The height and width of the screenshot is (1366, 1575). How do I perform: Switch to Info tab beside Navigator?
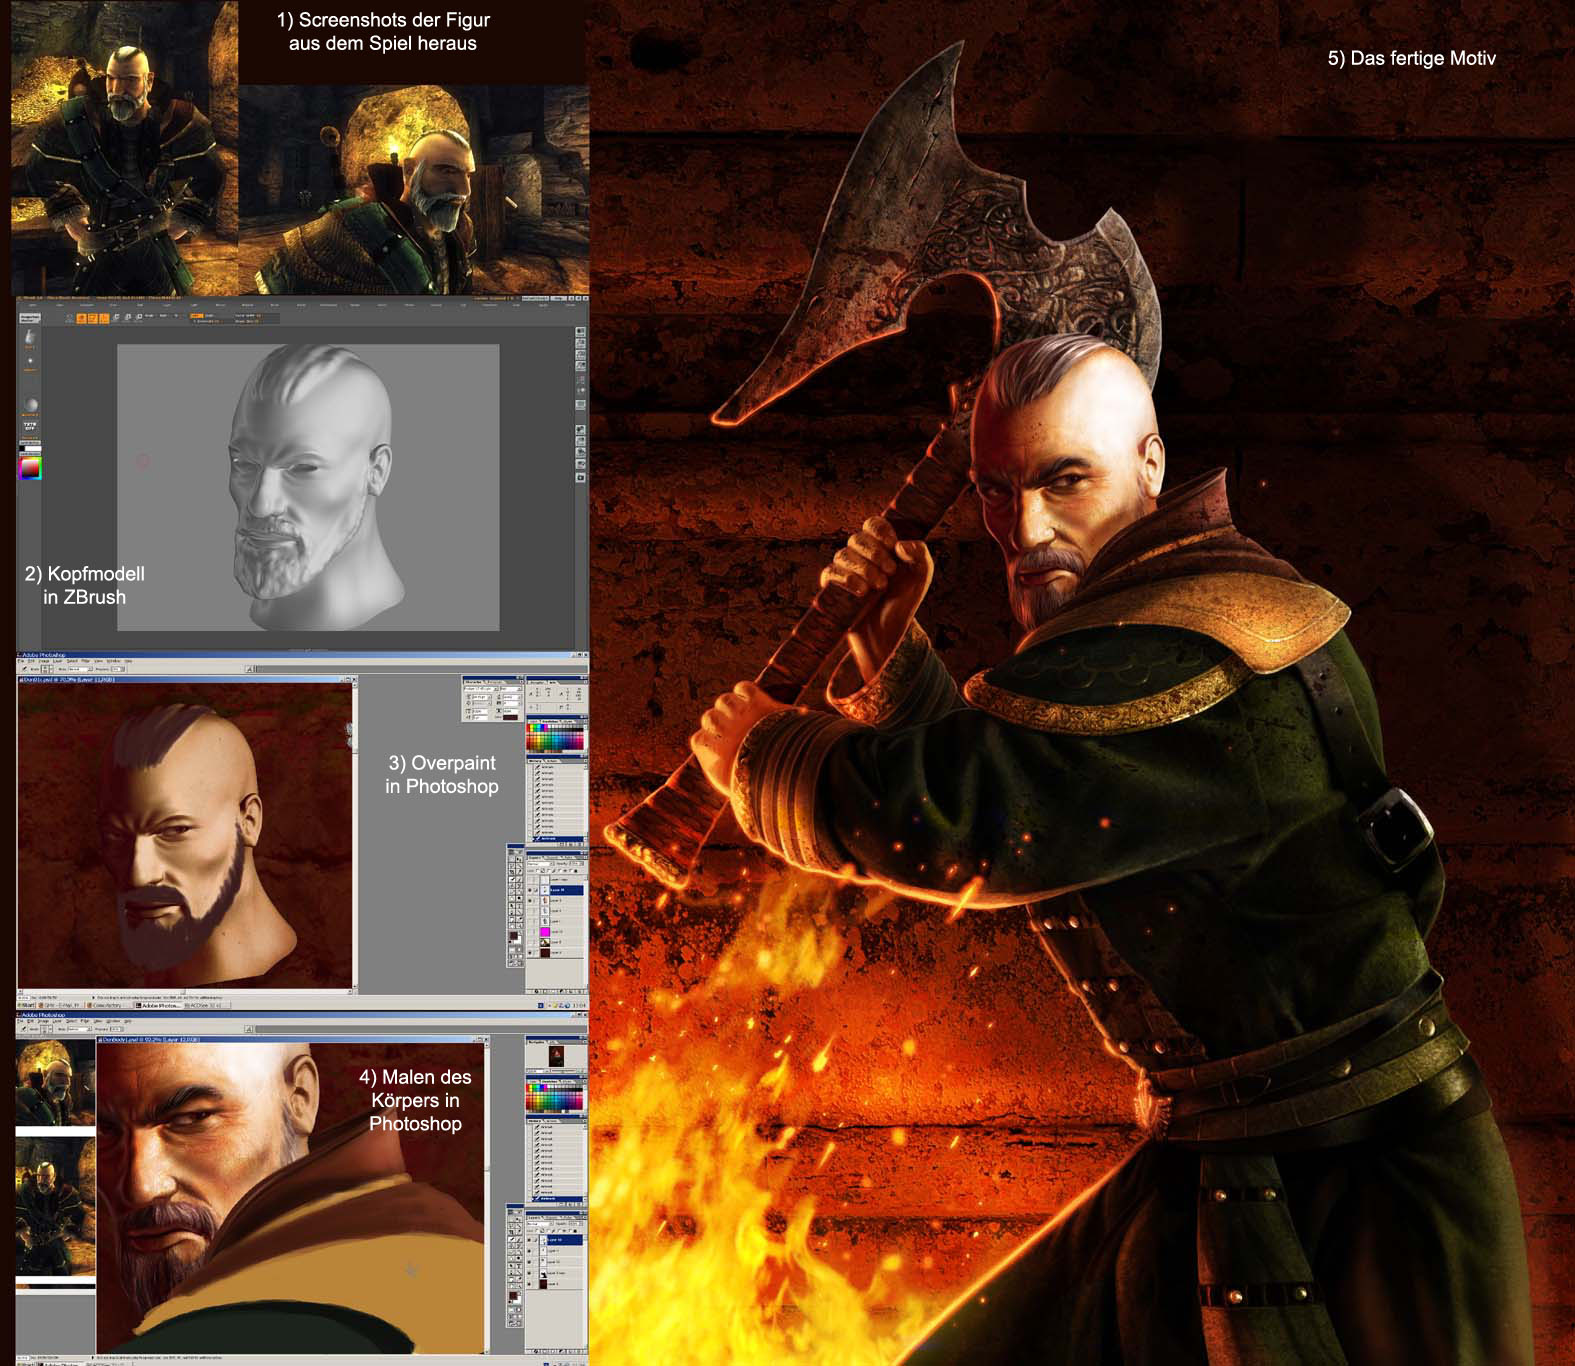(554, 1042)
